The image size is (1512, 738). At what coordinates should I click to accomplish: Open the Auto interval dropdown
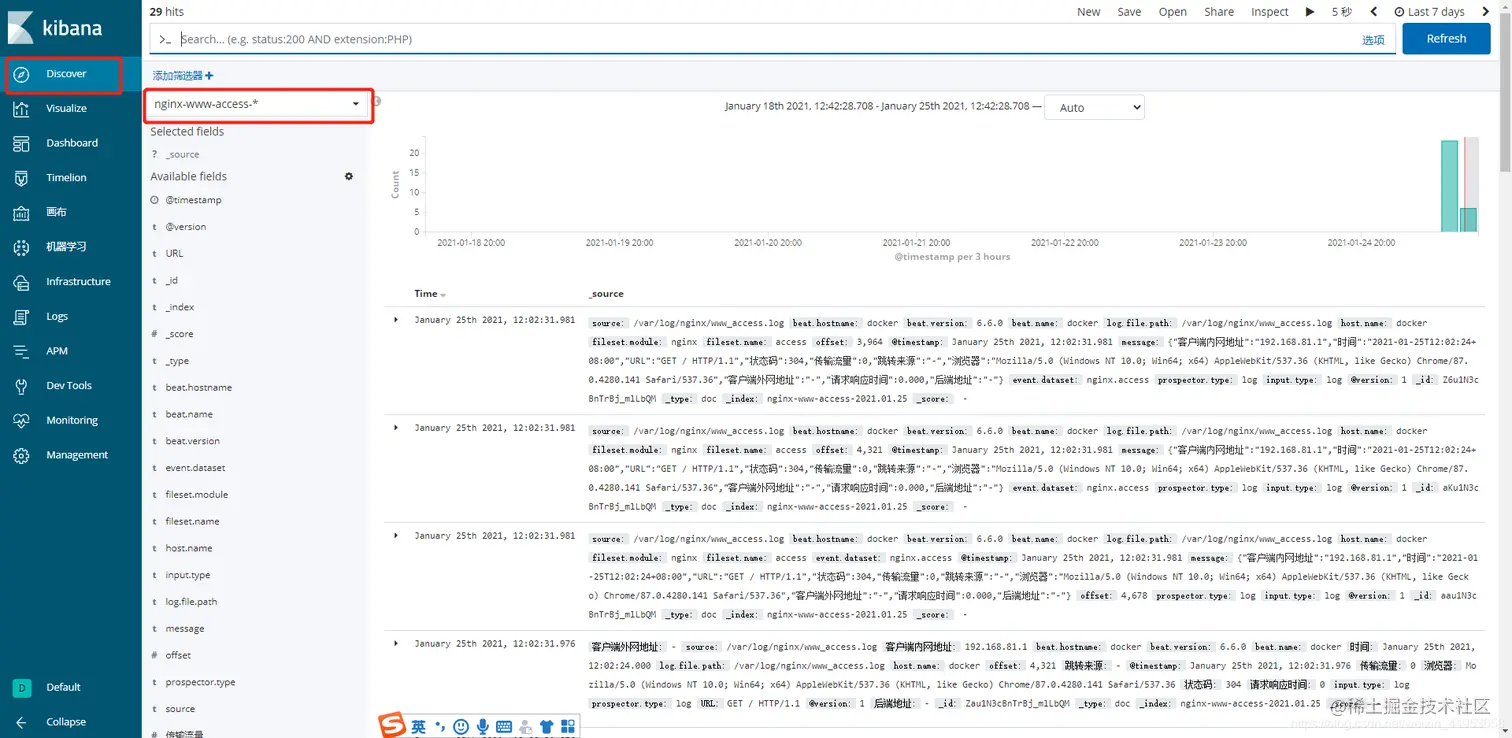pos(1094,107)
